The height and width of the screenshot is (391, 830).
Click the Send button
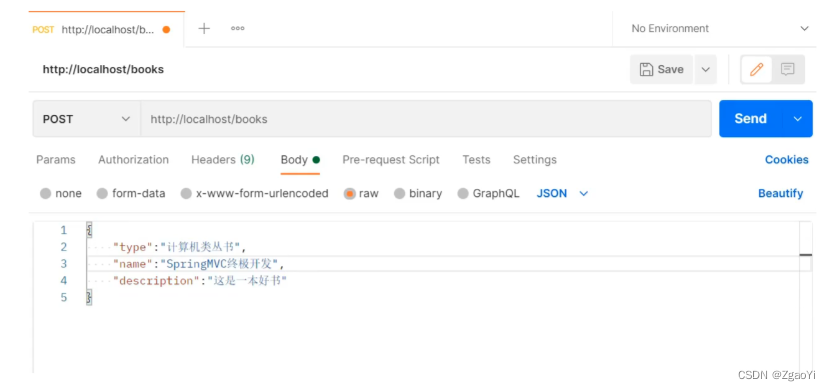[751, 119]
